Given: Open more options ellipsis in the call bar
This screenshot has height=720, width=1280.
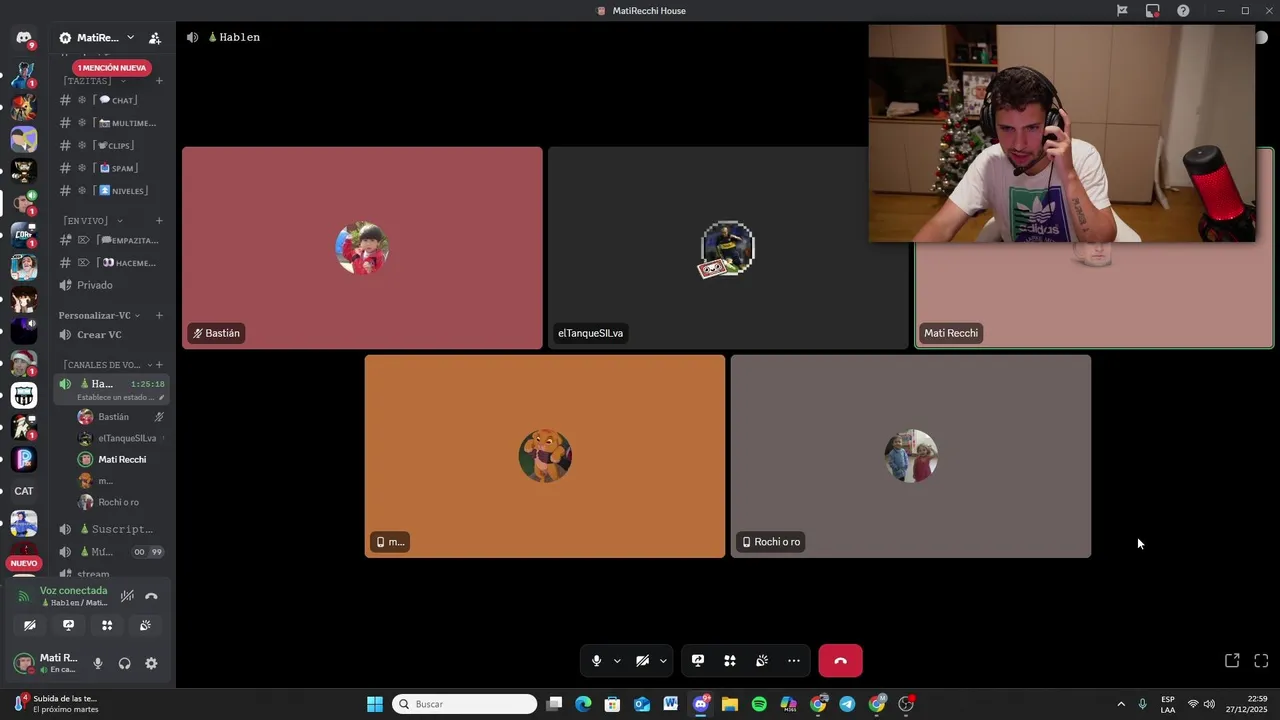Looking at the screenshot, I should pyautogui.click(x=794, y=661).
